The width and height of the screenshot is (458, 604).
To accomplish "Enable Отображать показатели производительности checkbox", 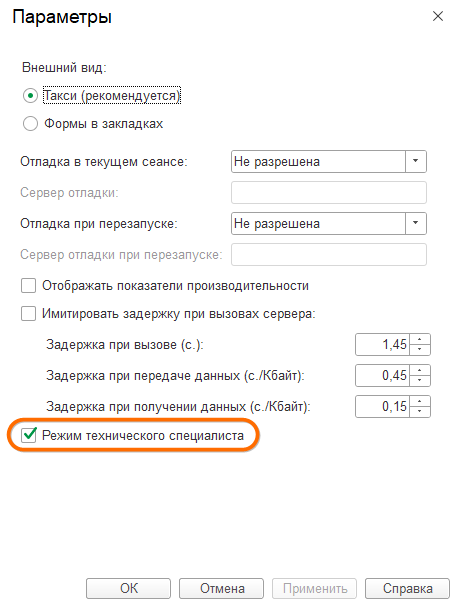I will click(29, 286).
